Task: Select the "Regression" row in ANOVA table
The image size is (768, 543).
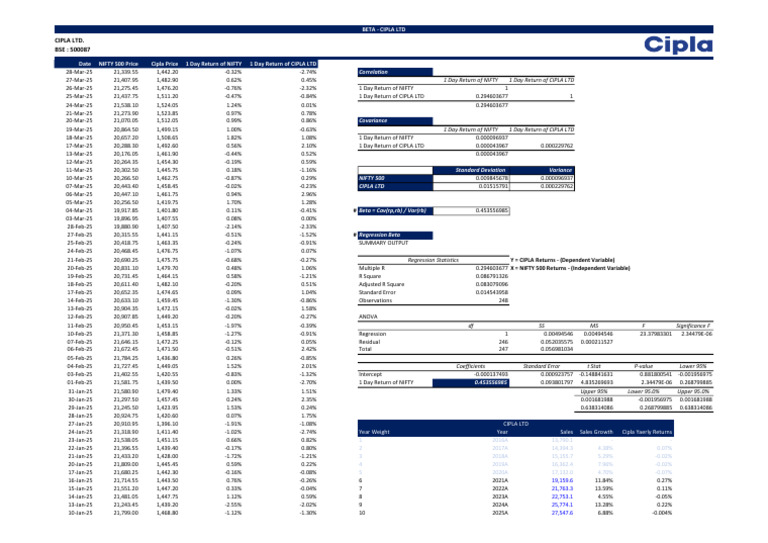Action: coord(372,334)
